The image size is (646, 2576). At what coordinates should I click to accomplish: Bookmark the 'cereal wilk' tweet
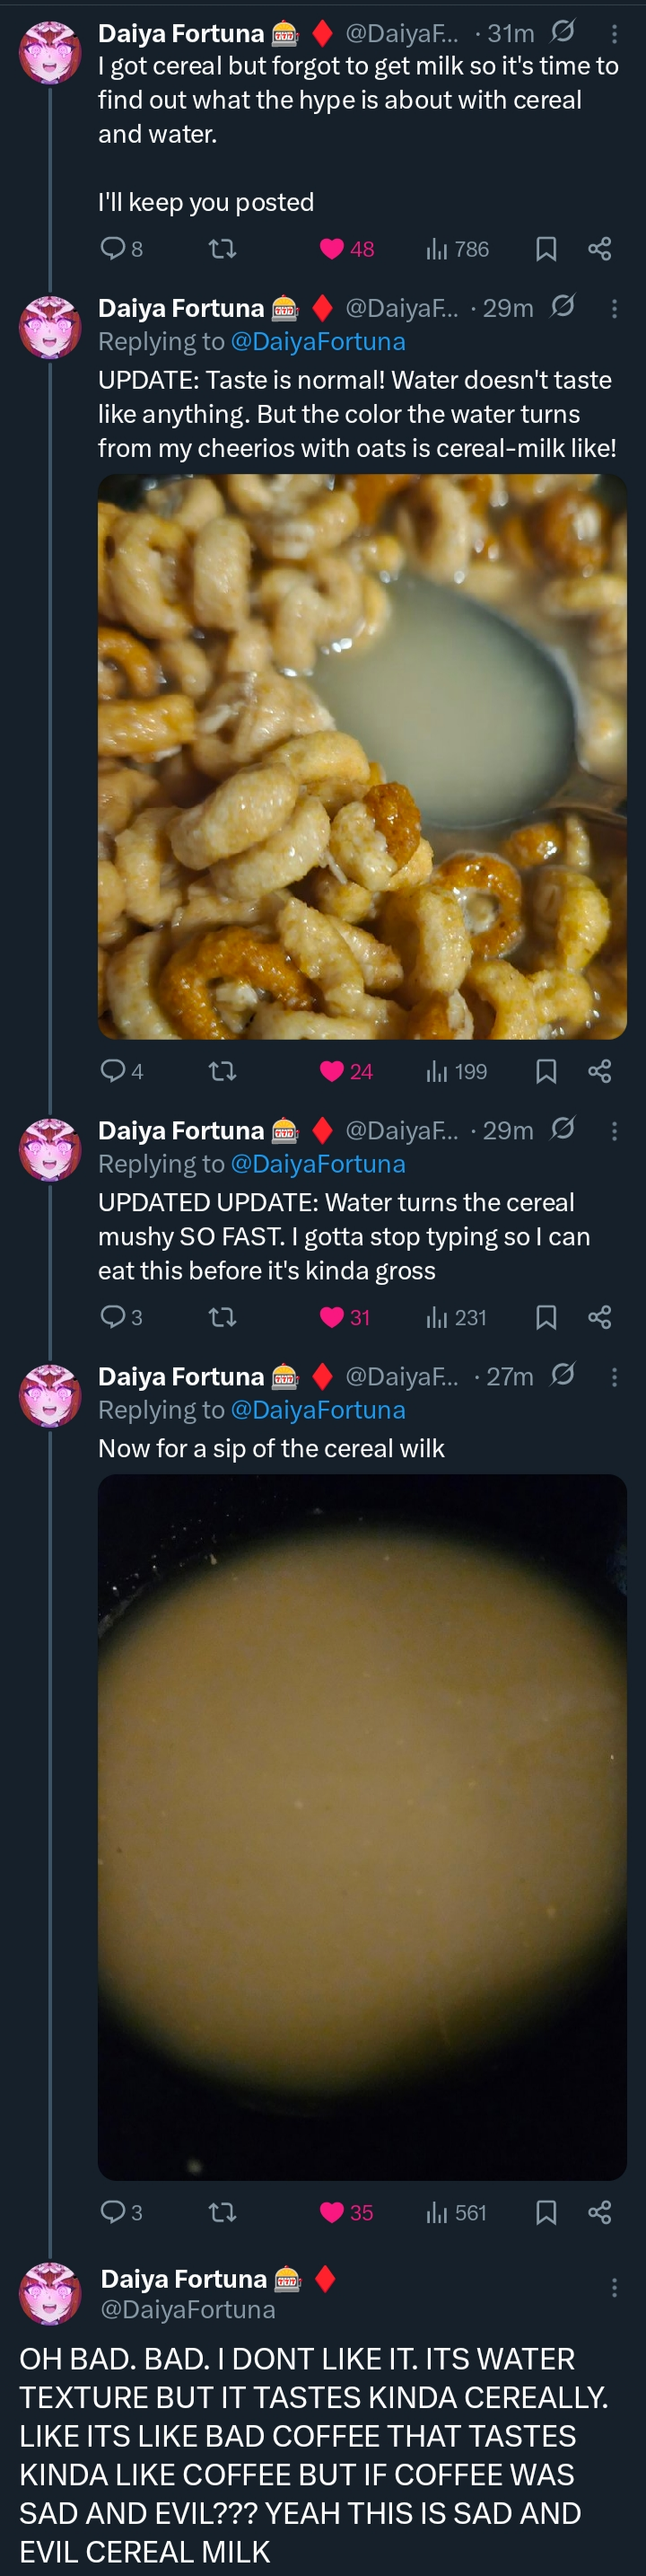coord(546,2212)
